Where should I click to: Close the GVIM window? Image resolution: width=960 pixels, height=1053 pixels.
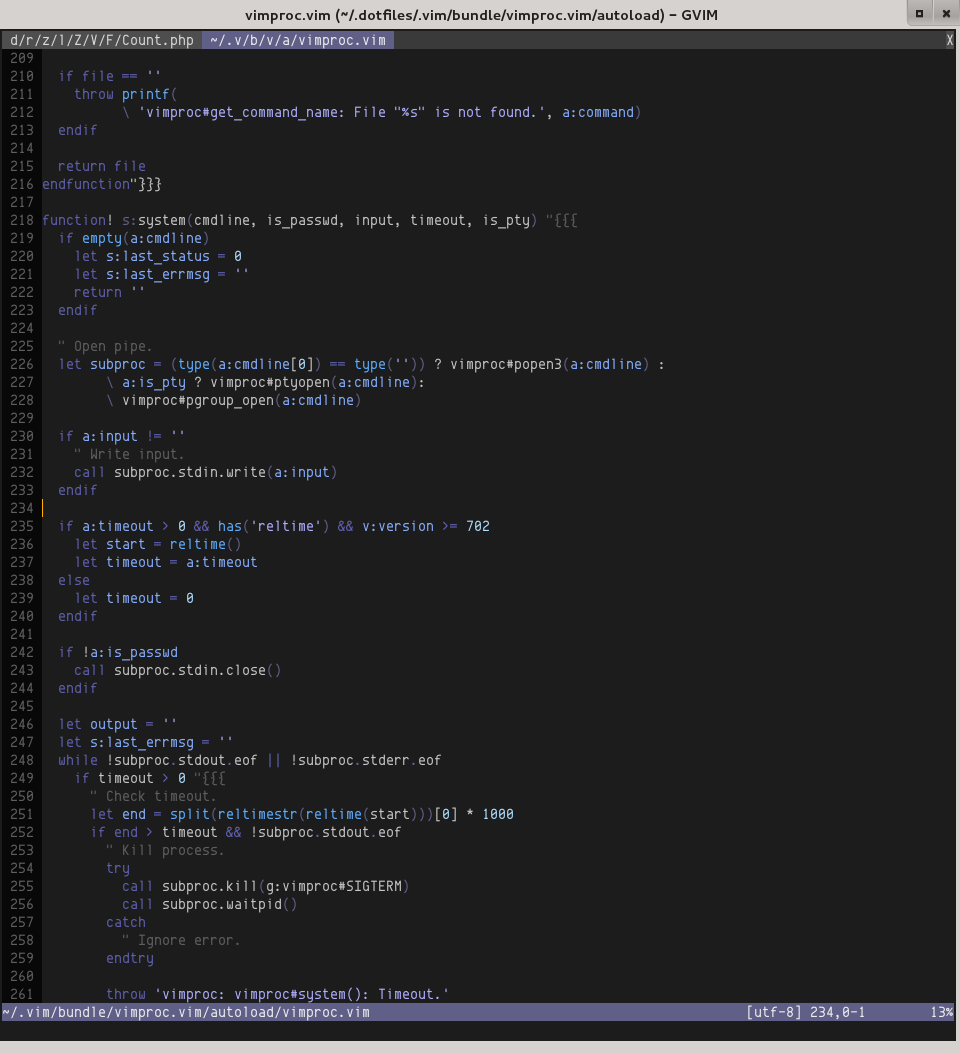(x=944, y=13)
